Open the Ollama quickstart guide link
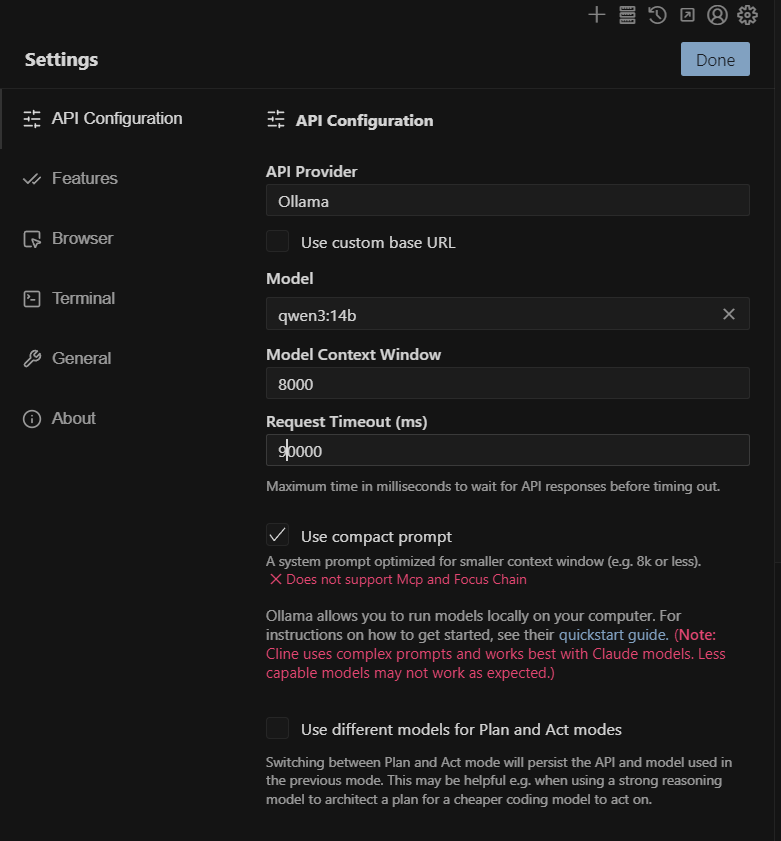This screenshot has height=841, width=781. click(612, 635)
